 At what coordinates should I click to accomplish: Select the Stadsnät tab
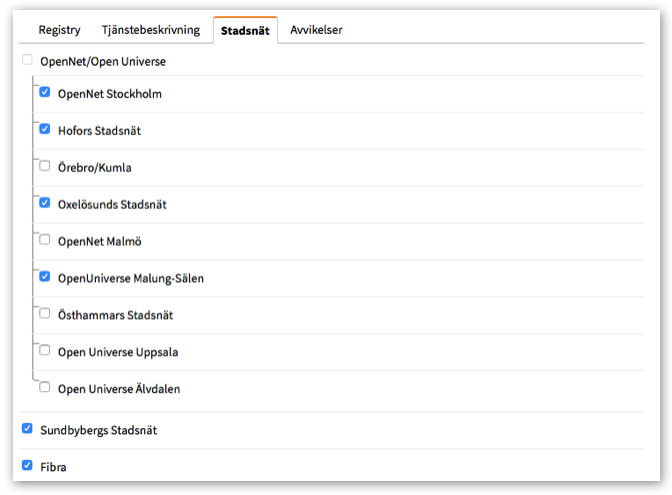pyautogui.click(x=244, y=31)
